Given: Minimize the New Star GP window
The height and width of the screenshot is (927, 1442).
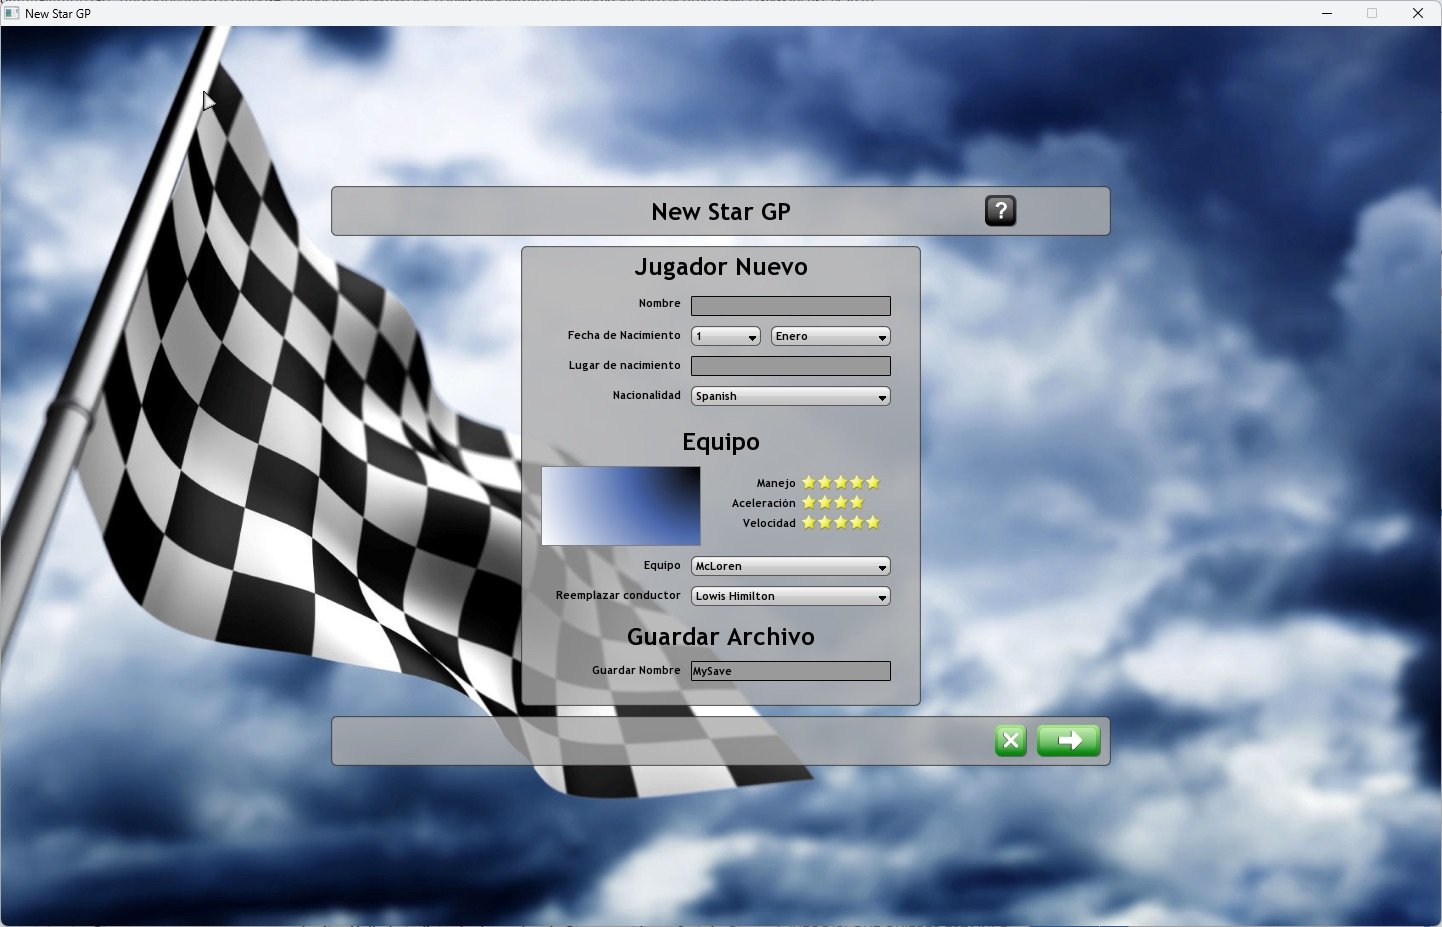Looking at the screenshot, I should (1327, 13).
